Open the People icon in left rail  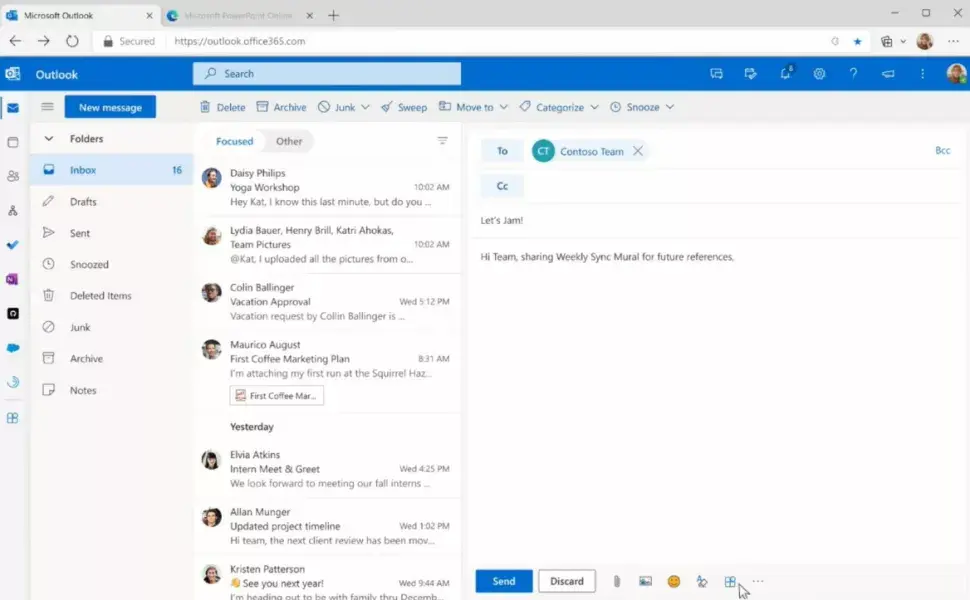(x=12, y=176)
